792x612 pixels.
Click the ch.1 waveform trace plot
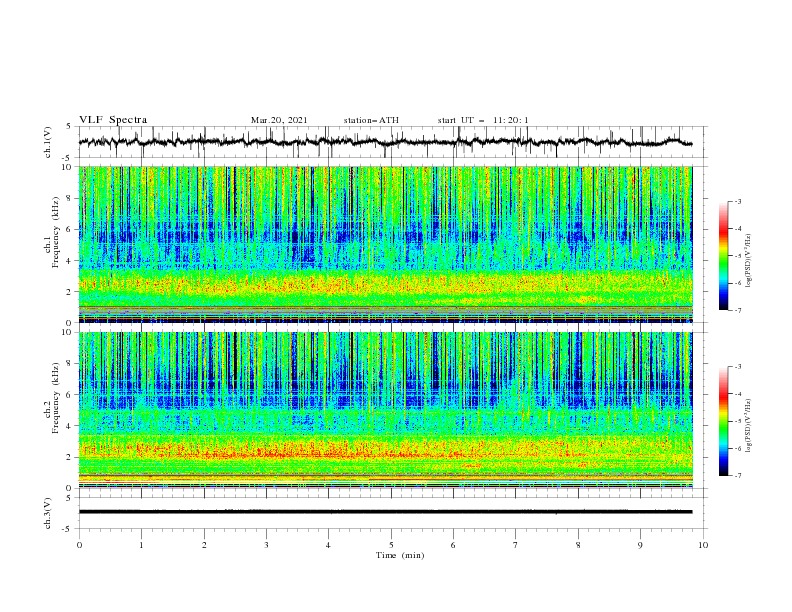tap(386, 142)
